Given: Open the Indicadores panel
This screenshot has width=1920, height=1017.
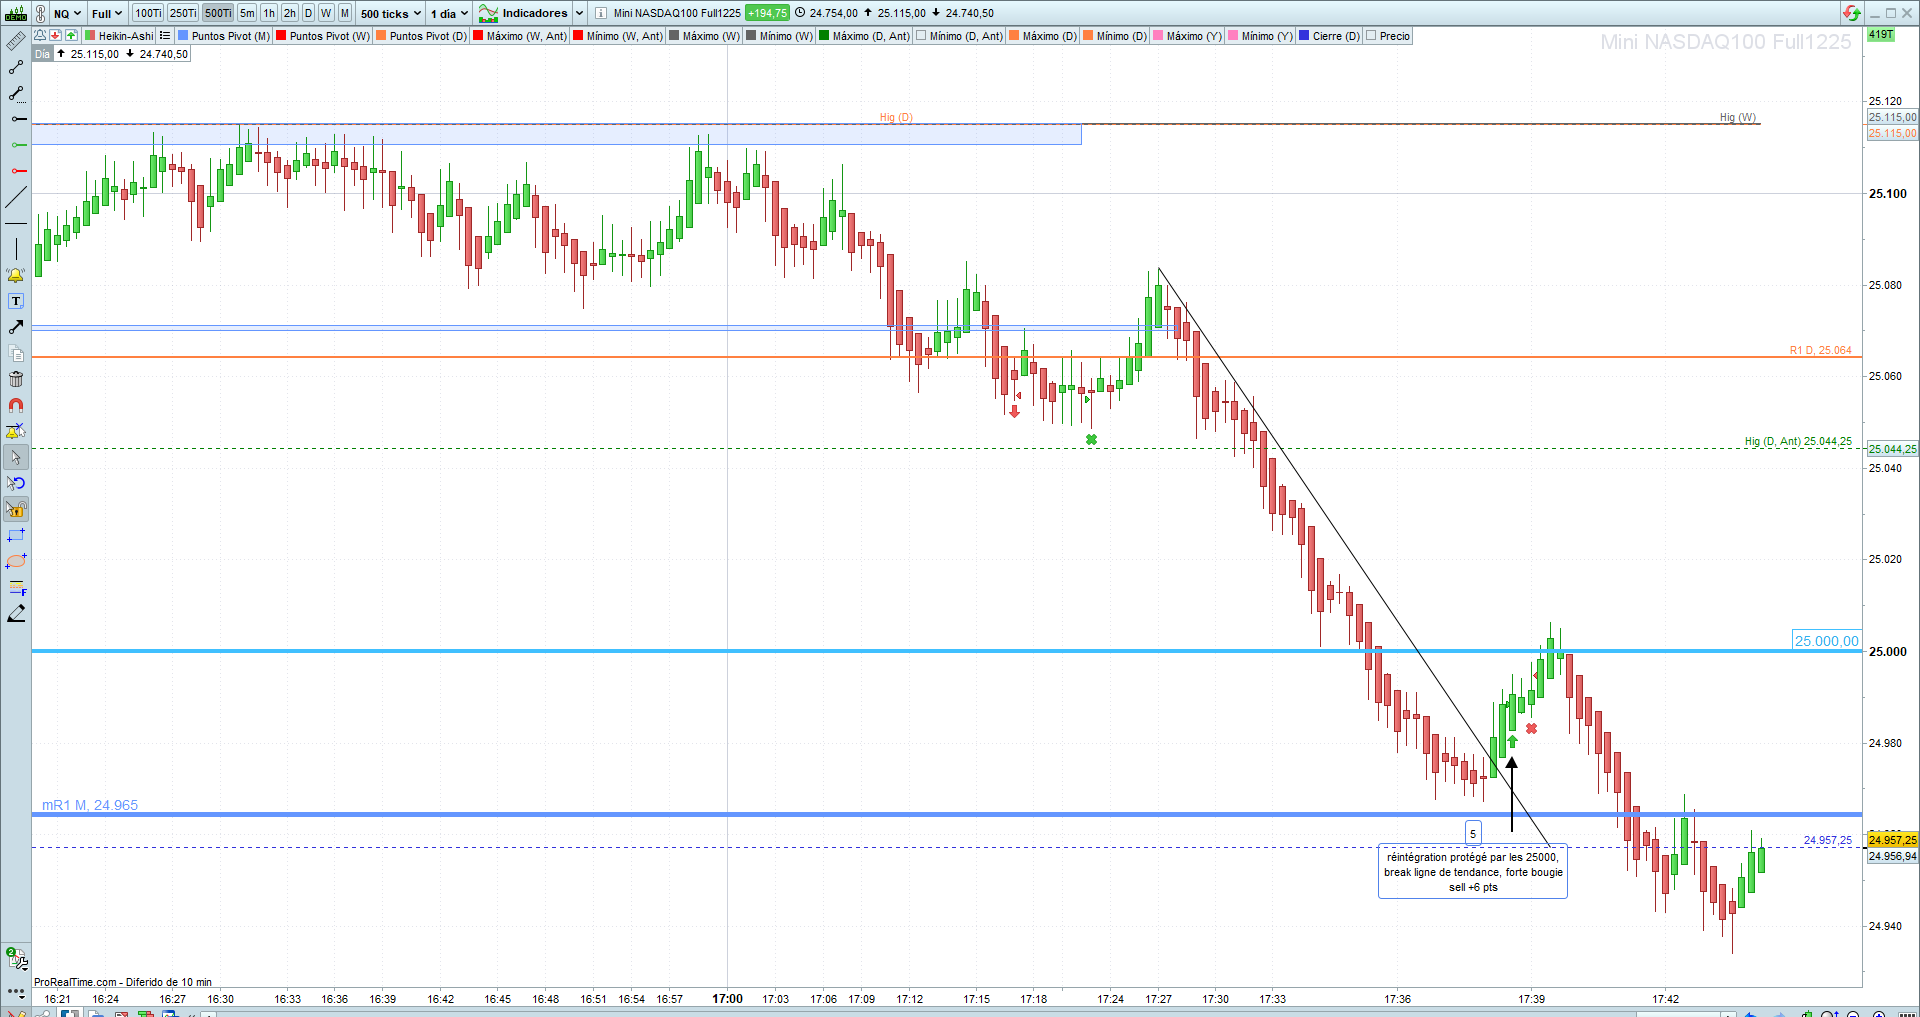Looking at the screenshot, I should 531,13.
